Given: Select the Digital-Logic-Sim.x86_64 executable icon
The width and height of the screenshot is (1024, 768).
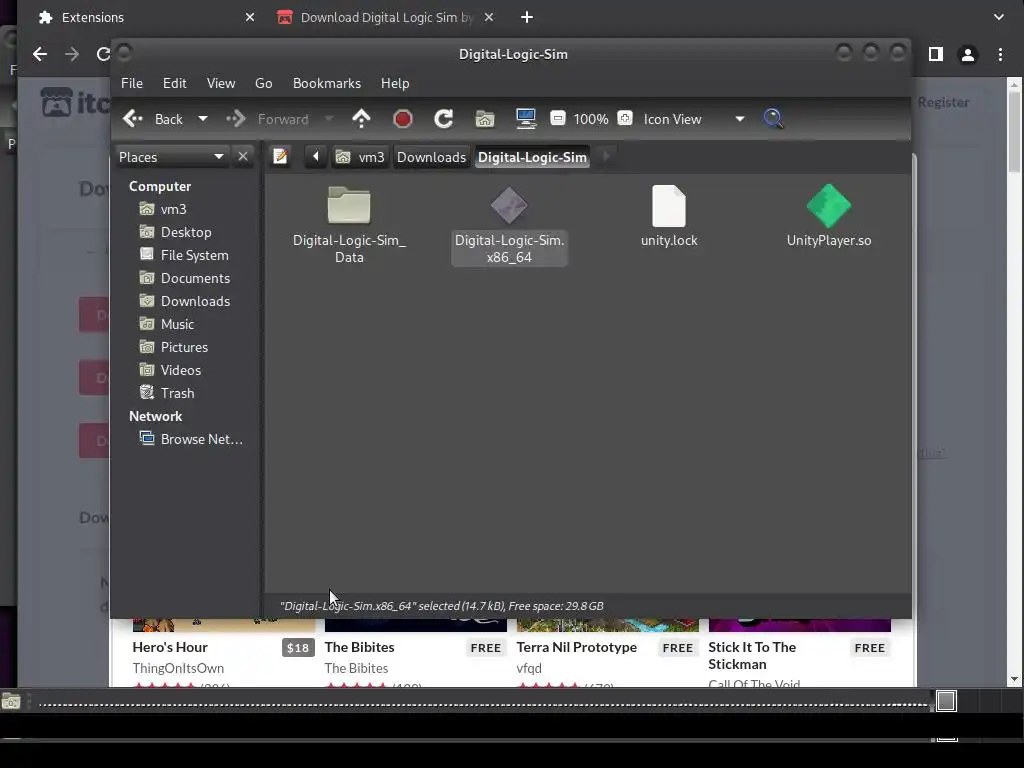Looking at the screenshot, I should [509, 206].
